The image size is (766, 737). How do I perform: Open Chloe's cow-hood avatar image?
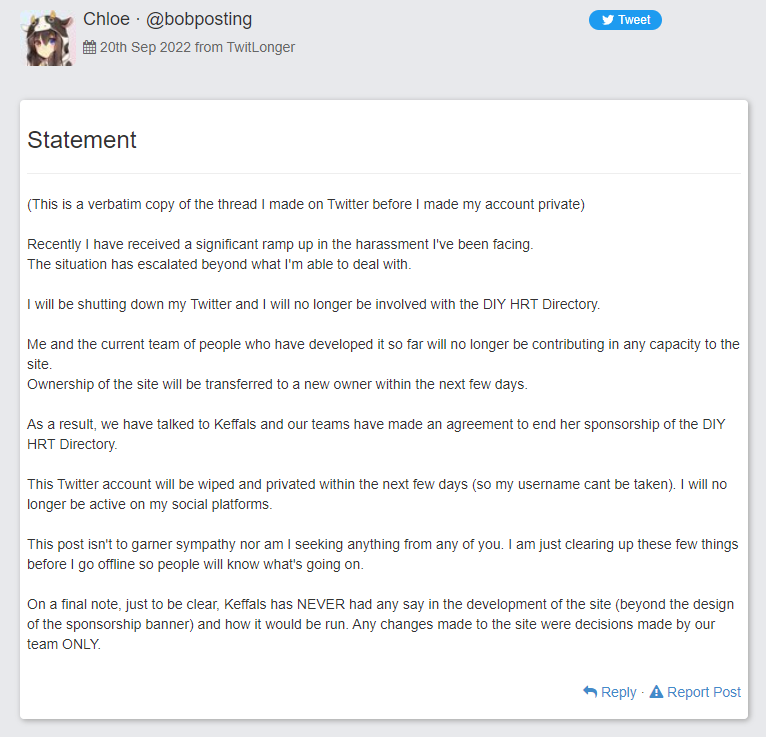point(48,38)
